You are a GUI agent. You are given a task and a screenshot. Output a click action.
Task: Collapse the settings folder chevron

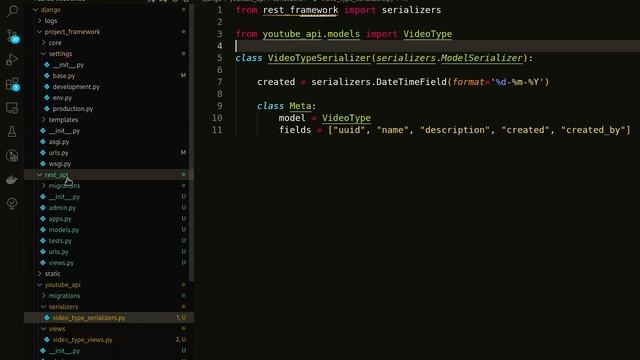(44, 53)
